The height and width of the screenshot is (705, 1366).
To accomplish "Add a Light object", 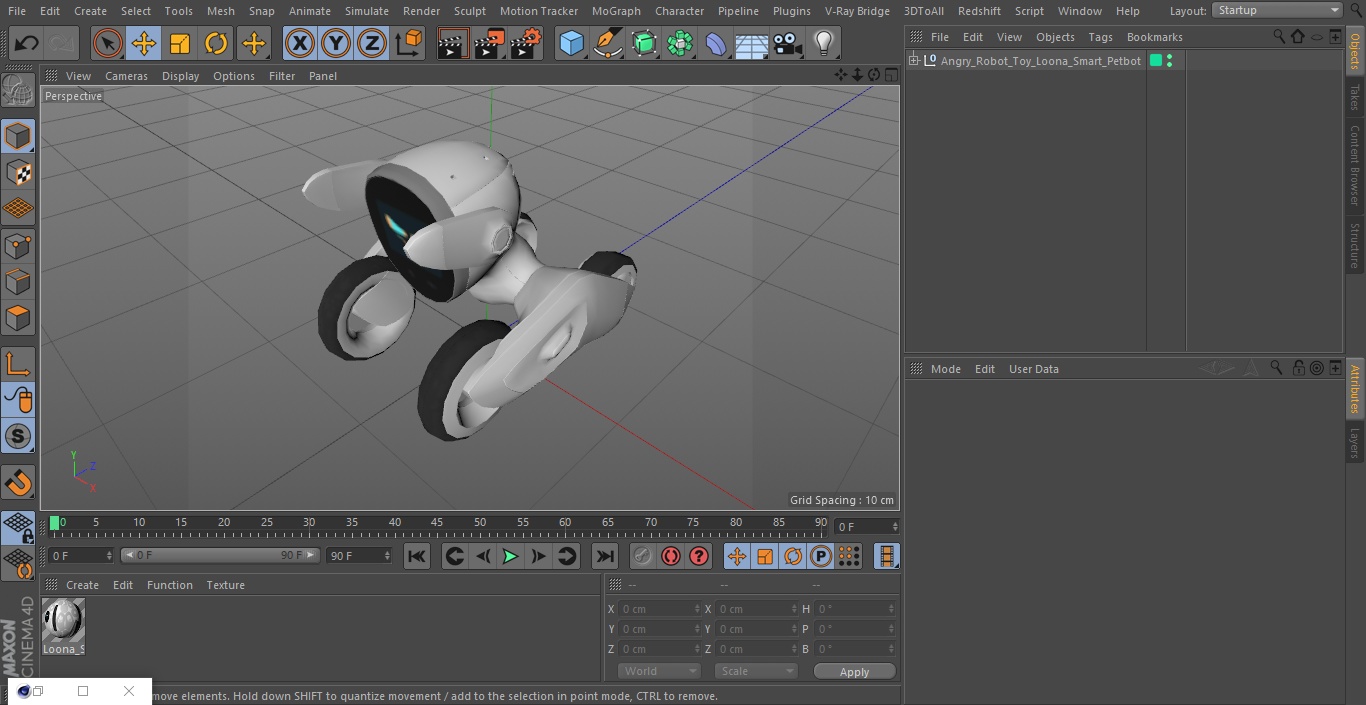I will [823, 43].
